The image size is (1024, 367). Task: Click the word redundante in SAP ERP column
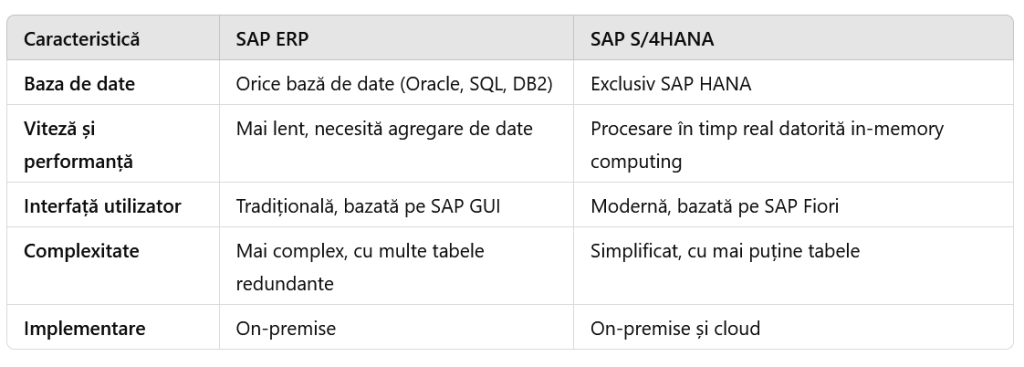[x=285, y=283]
